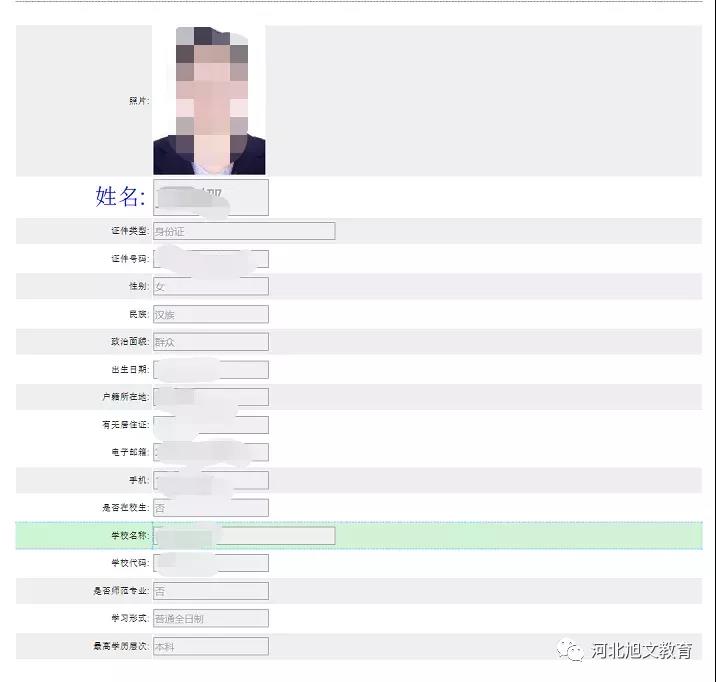This screenshot has width=716, height=682.
Task: Click the 电子邮箱: label
Action: (x=130, y=452)
